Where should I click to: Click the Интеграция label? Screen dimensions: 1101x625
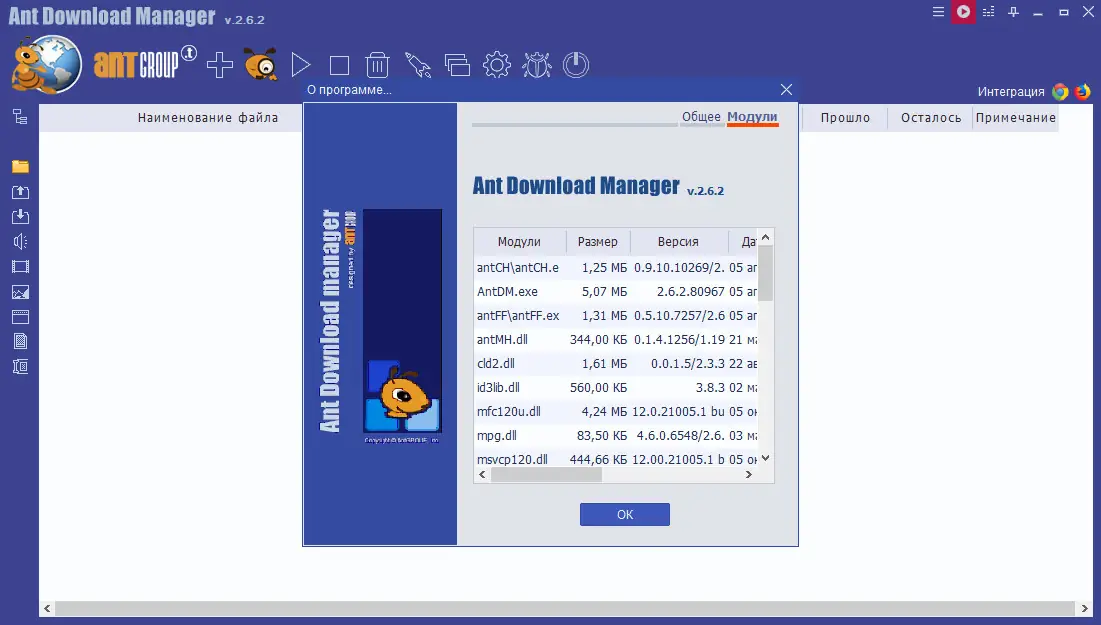[x=1011, y=92]
